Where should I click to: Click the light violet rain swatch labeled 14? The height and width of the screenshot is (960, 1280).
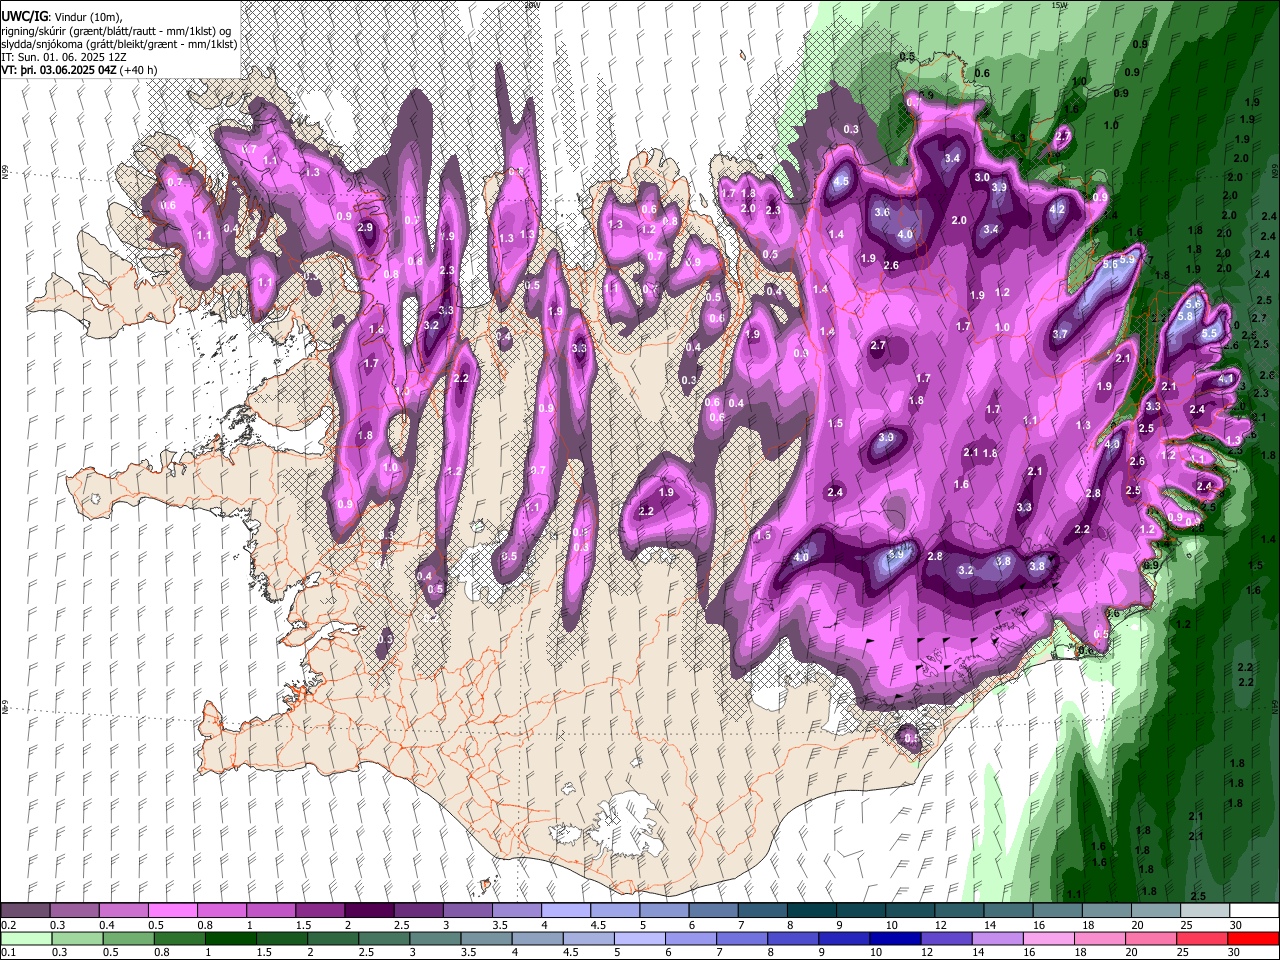[996, 938]
